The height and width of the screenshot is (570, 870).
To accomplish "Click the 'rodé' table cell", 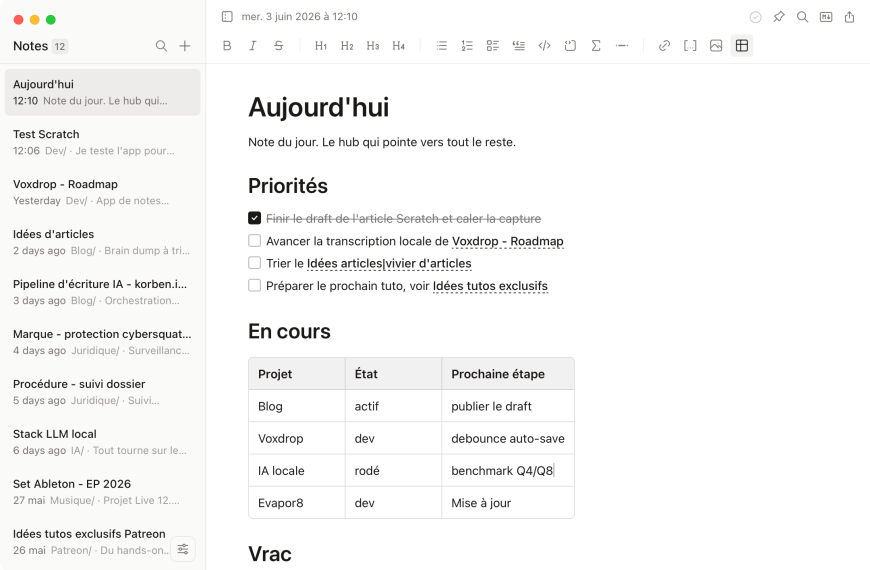I will click(393, 471).
